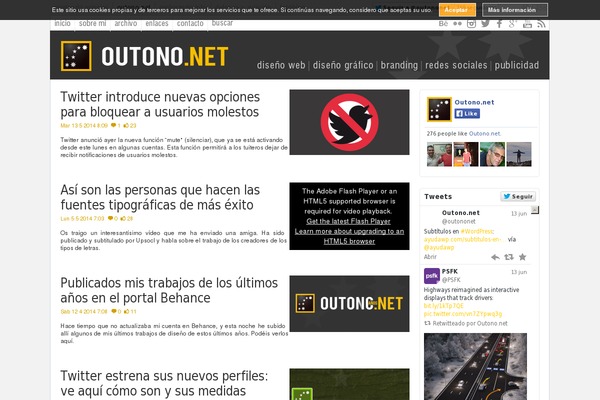The image size is (600, 400).
Task: Open the RSS feed icon
Action: [x=541, y=24]
